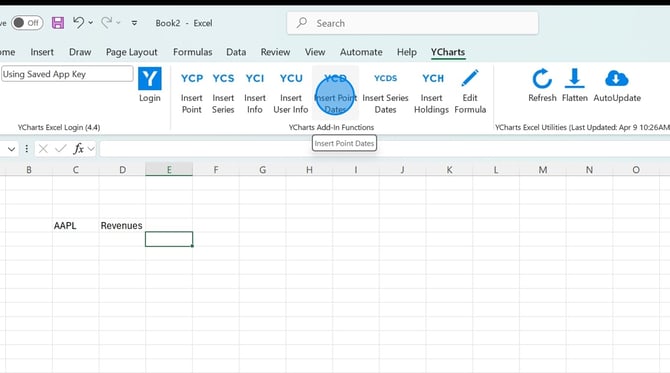Open the Automate tab
670x373 pixels.
pos(361,52)
